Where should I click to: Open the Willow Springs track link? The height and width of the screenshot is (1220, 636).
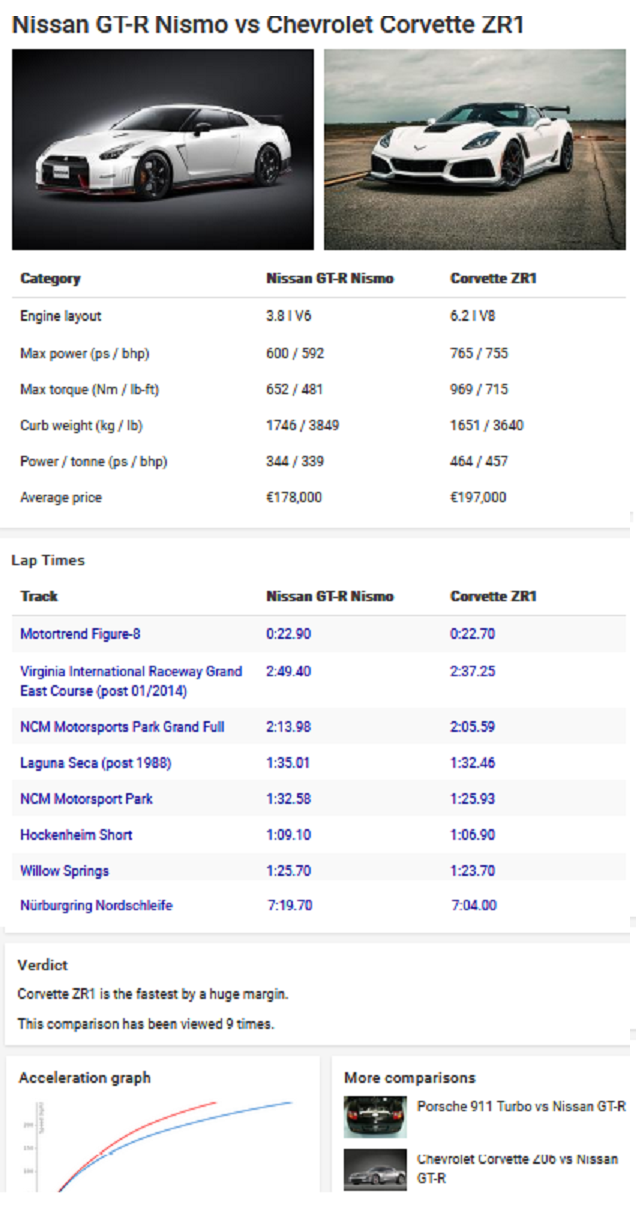pyautogui.click(x=65, y=871)
